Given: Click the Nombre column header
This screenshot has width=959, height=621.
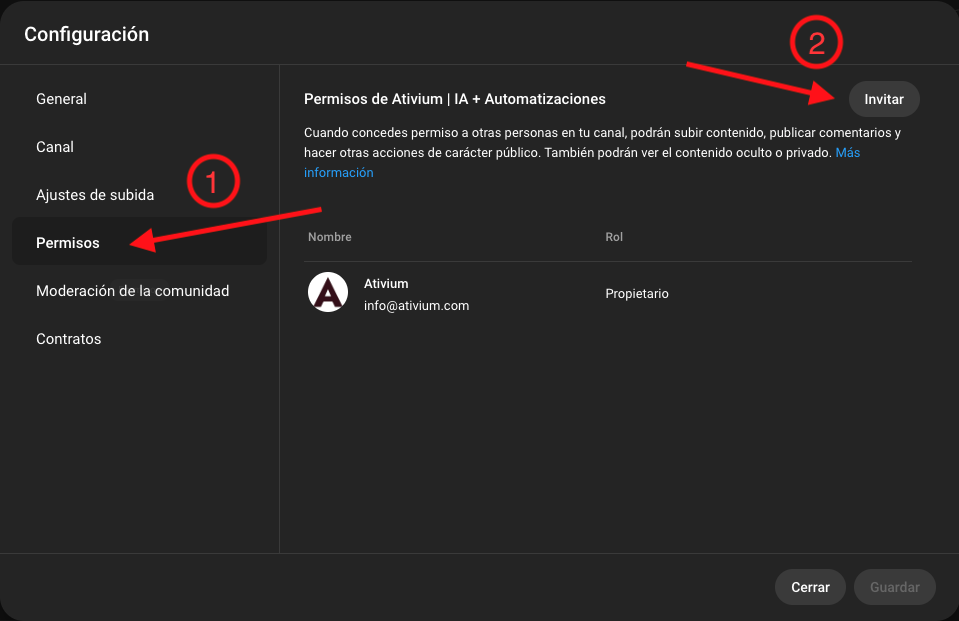Looking at the screenshot, I should 330,237.
